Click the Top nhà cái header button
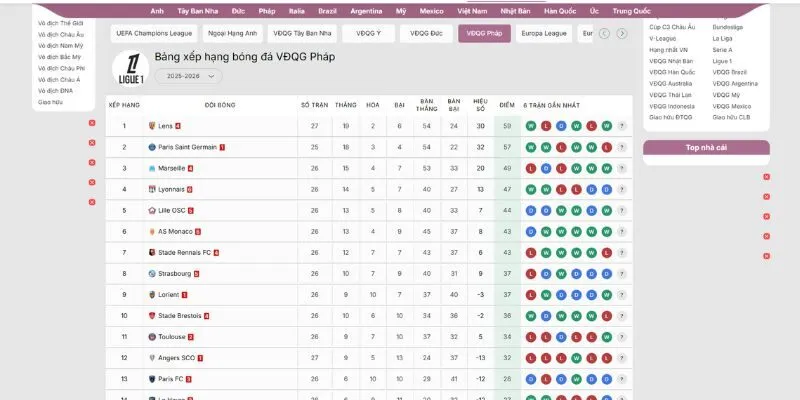 pyautogui.click(x=706, y=147)
